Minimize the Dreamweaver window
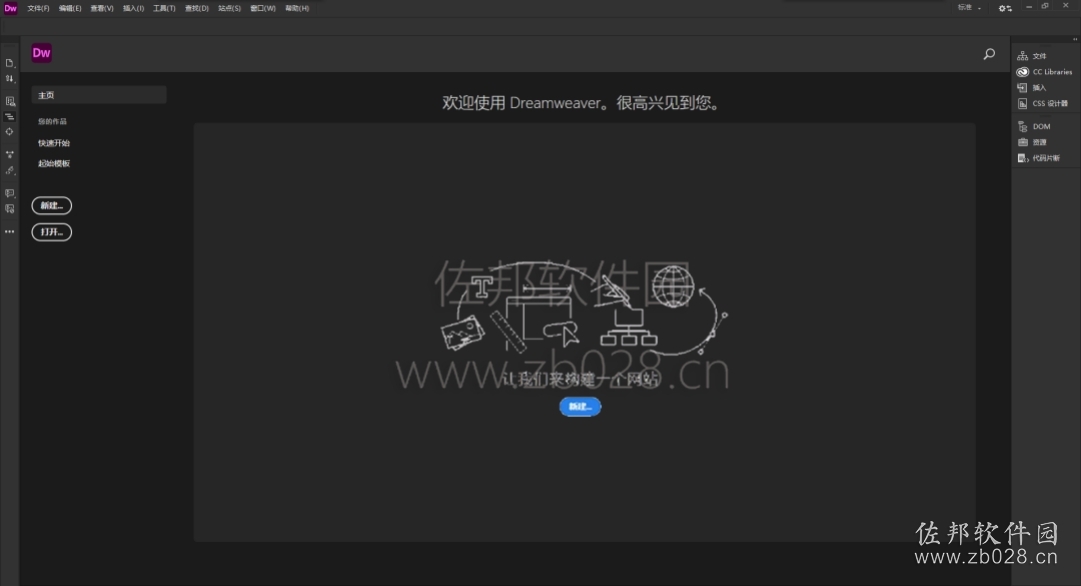This screenshot has width=1081, height=586. click(x=1029, y=6)
